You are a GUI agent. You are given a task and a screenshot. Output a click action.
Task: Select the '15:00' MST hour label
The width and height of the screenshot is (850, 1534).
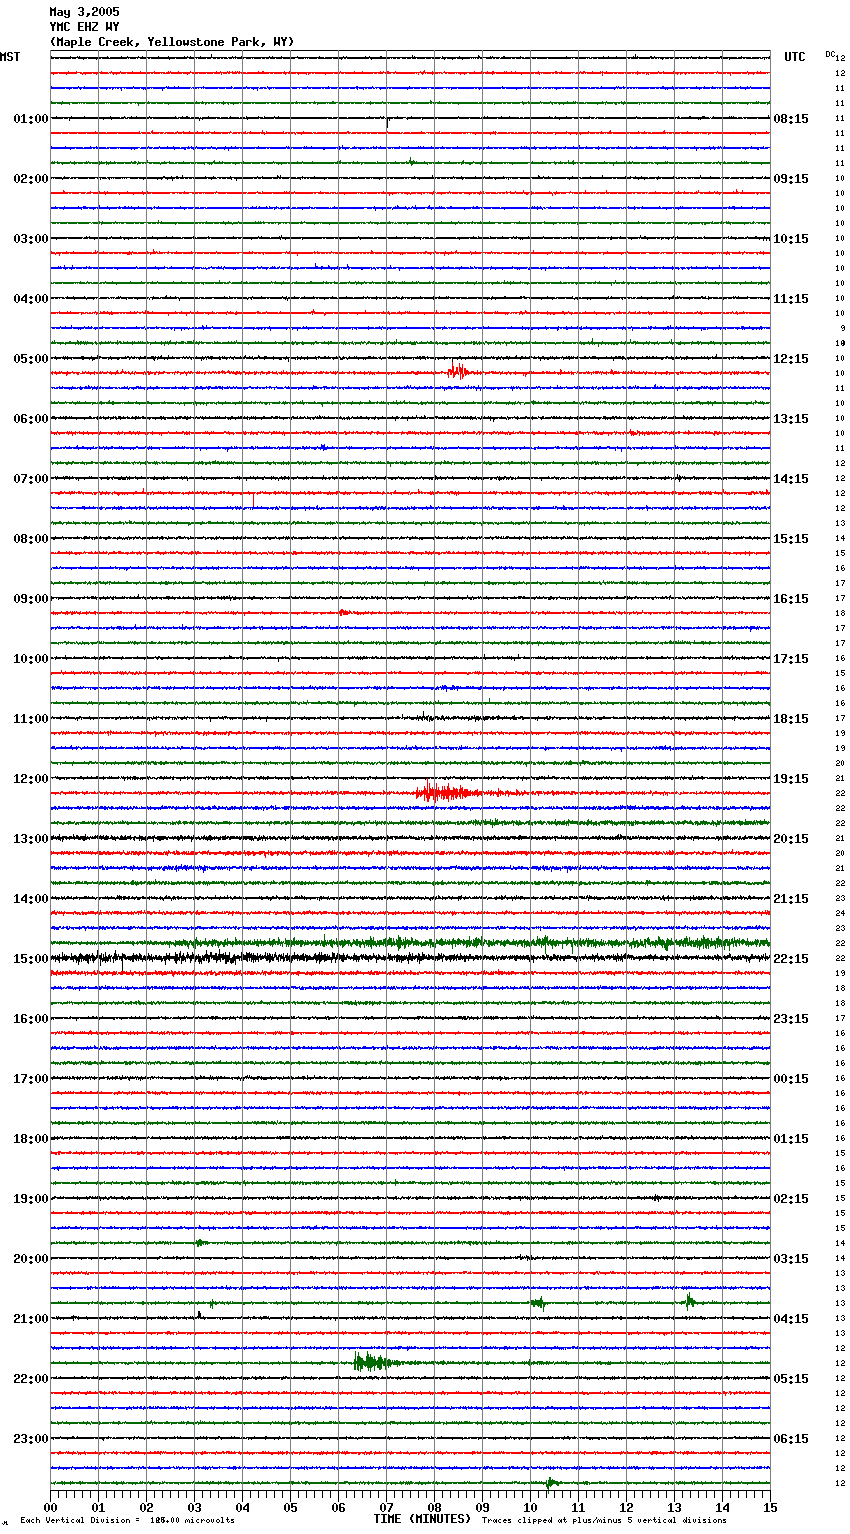[x=31, y=959]
